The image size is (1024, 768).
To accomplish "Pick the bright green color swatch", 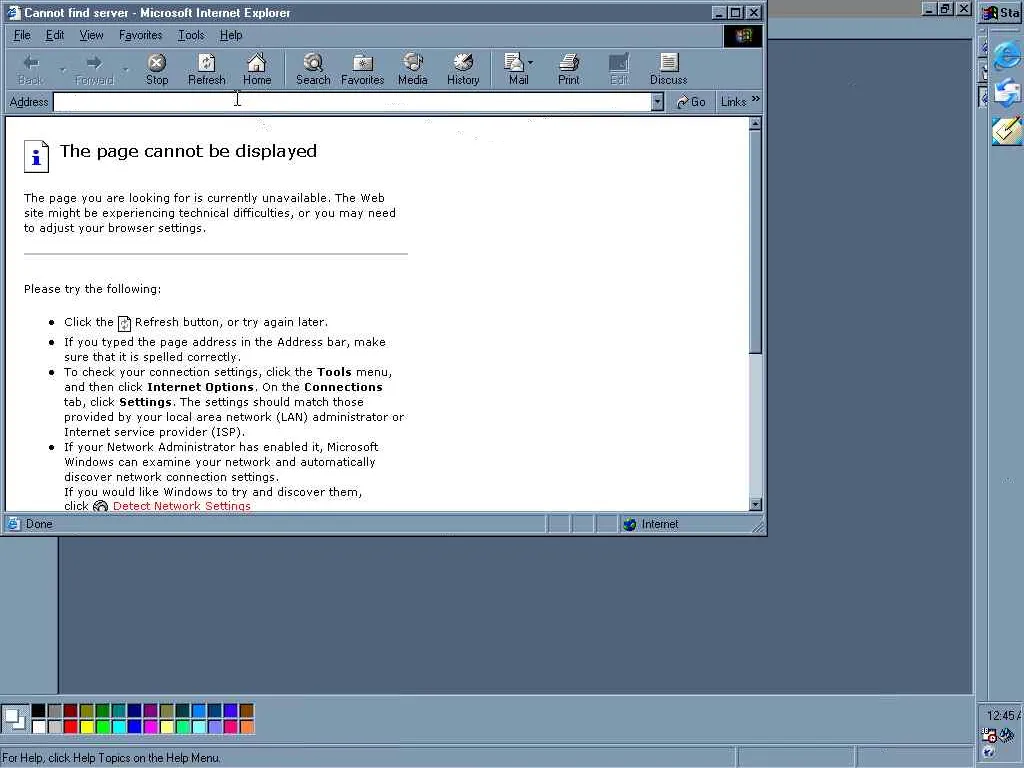I will [103, 726].
